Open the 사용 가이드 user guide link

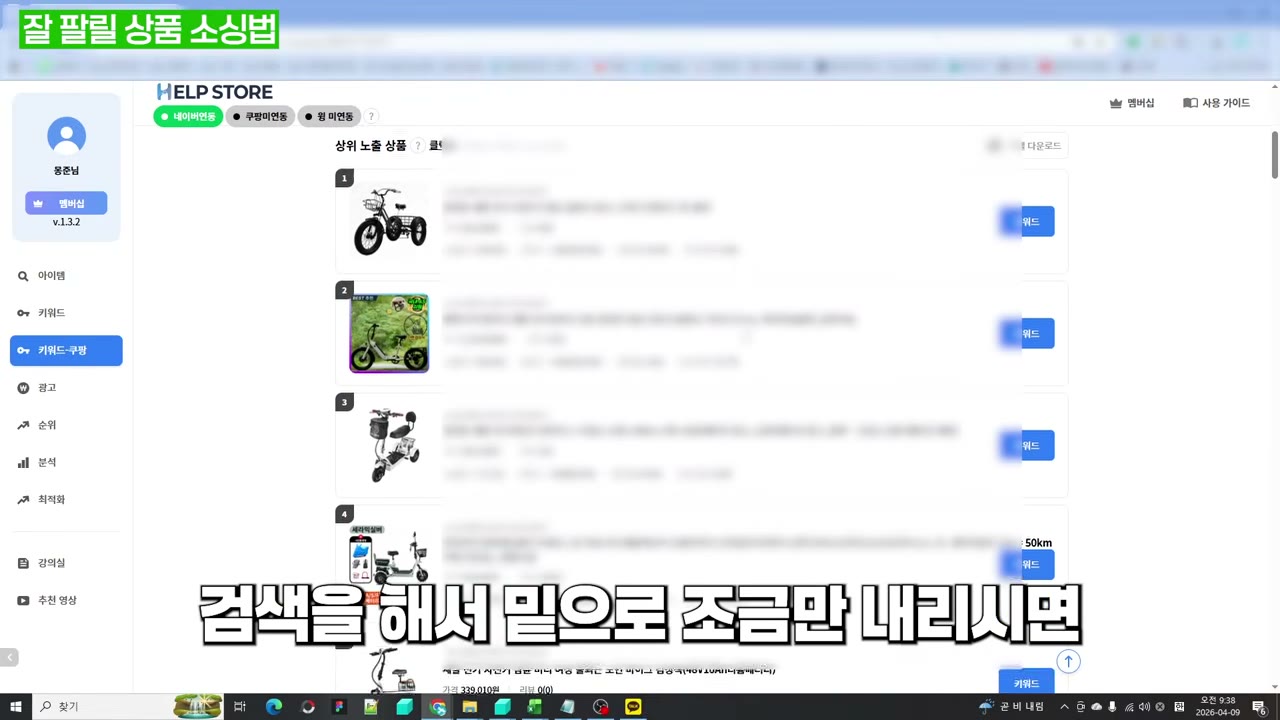pos(1216,103)
